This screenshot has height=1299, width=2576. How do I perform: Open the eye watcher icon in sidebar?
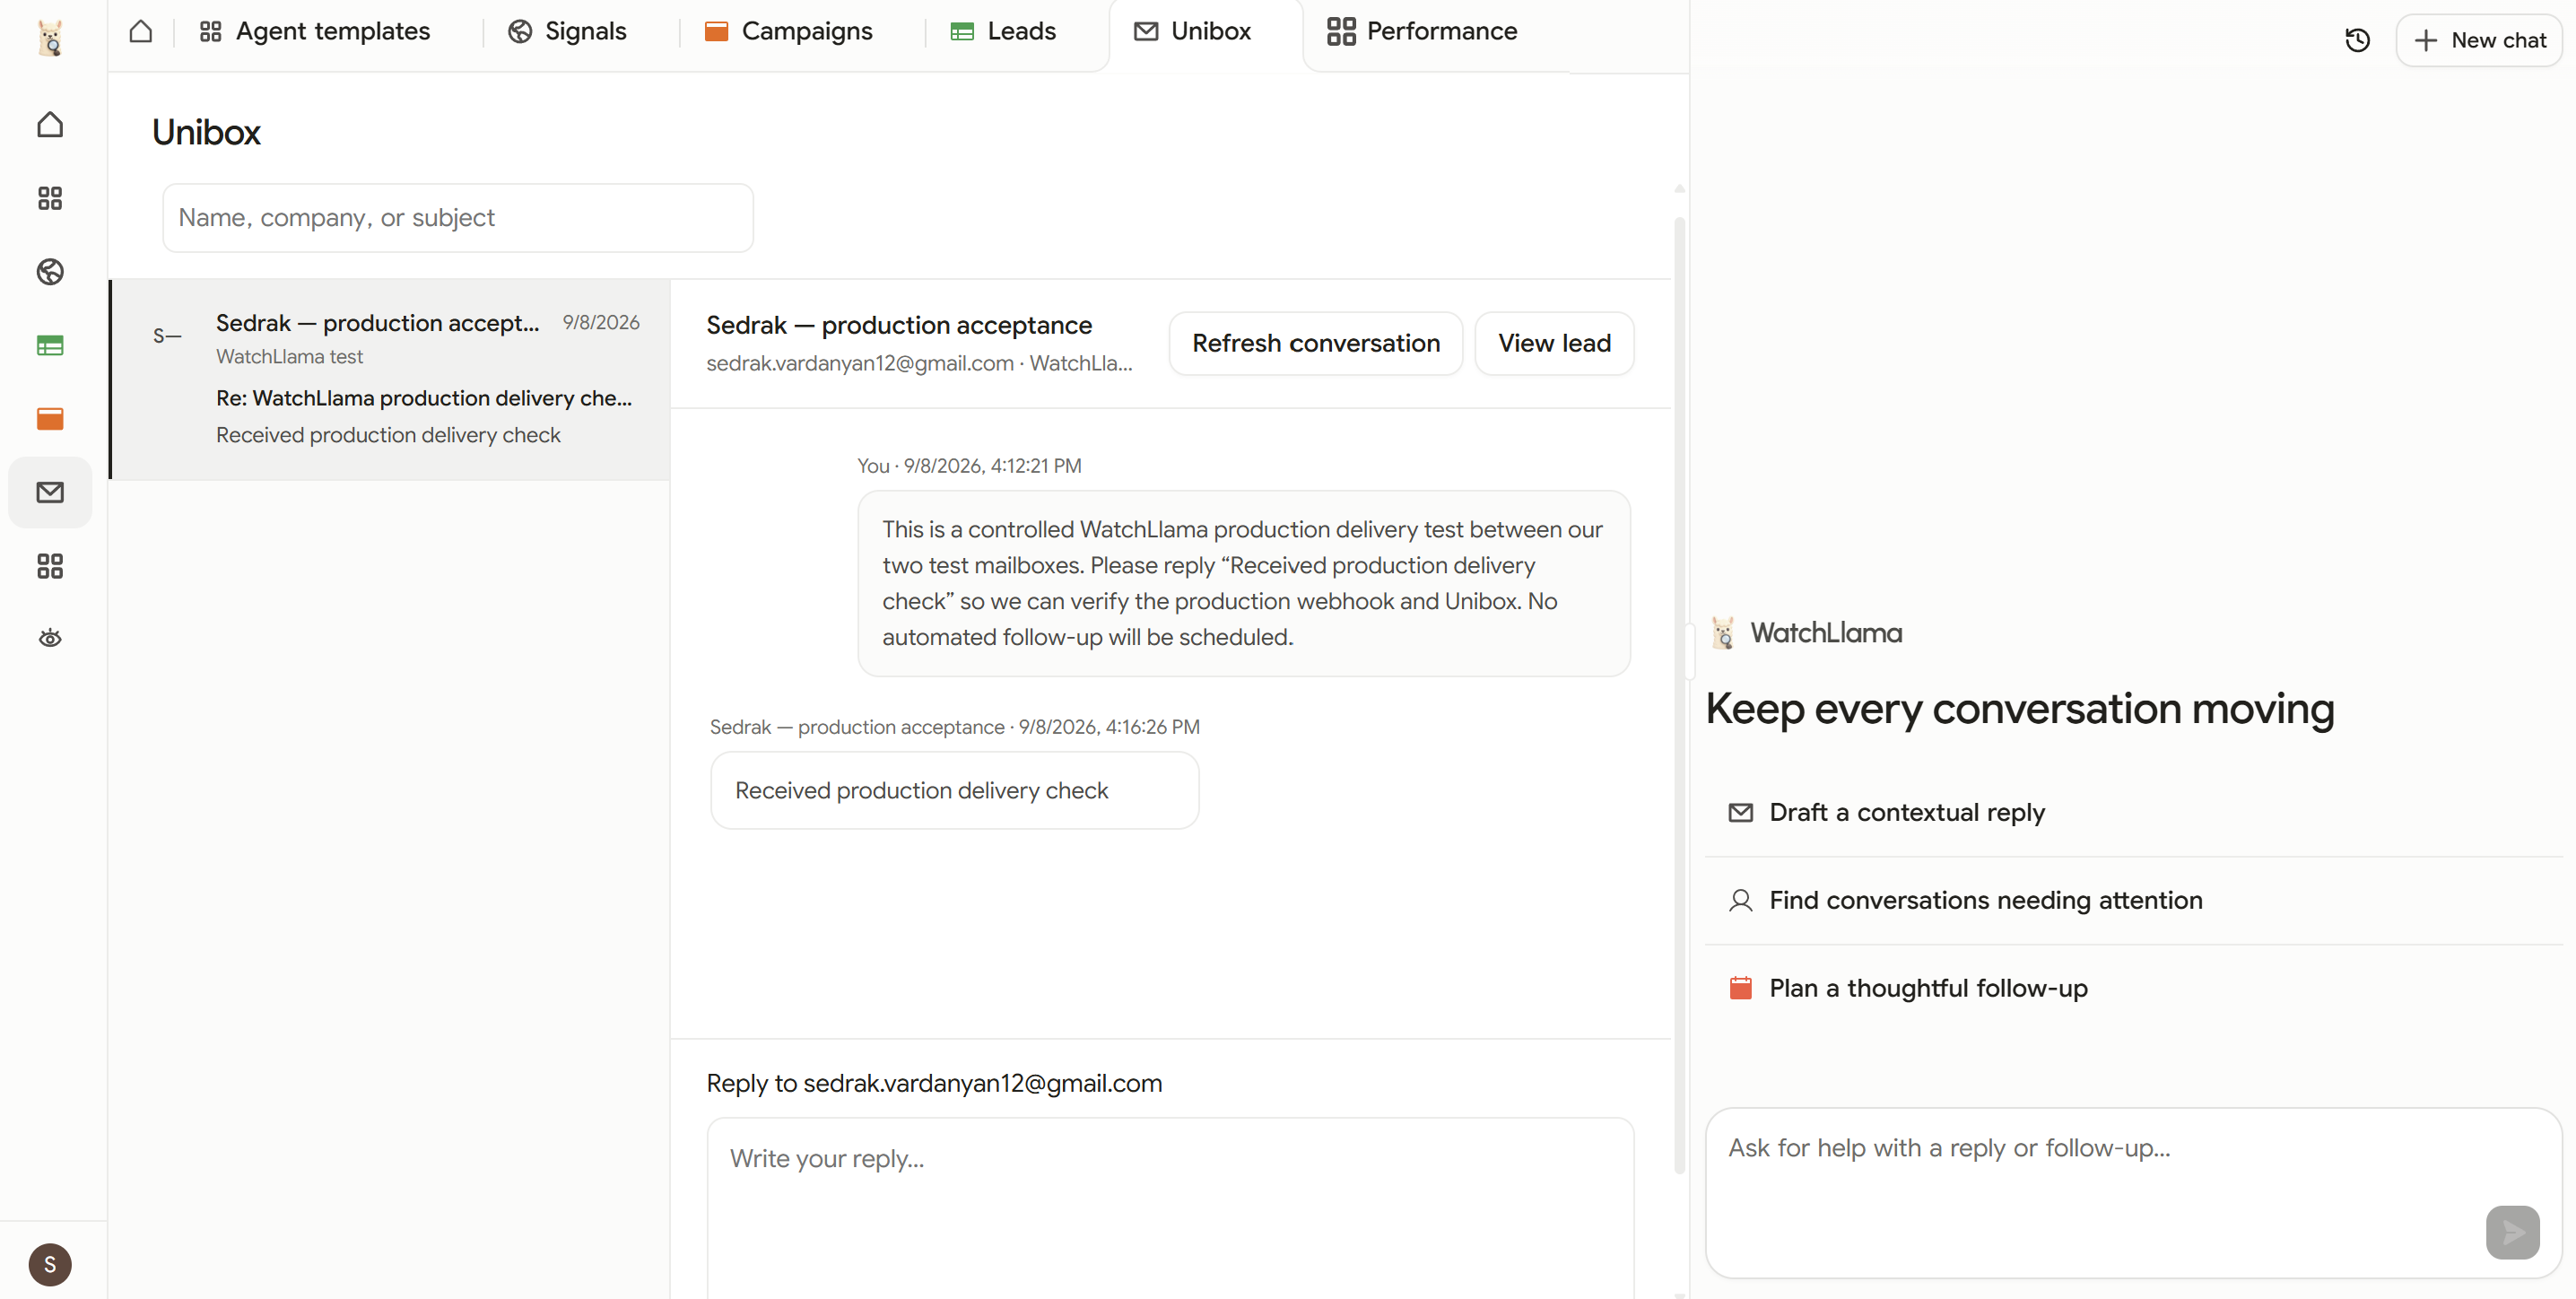[50, 638]
